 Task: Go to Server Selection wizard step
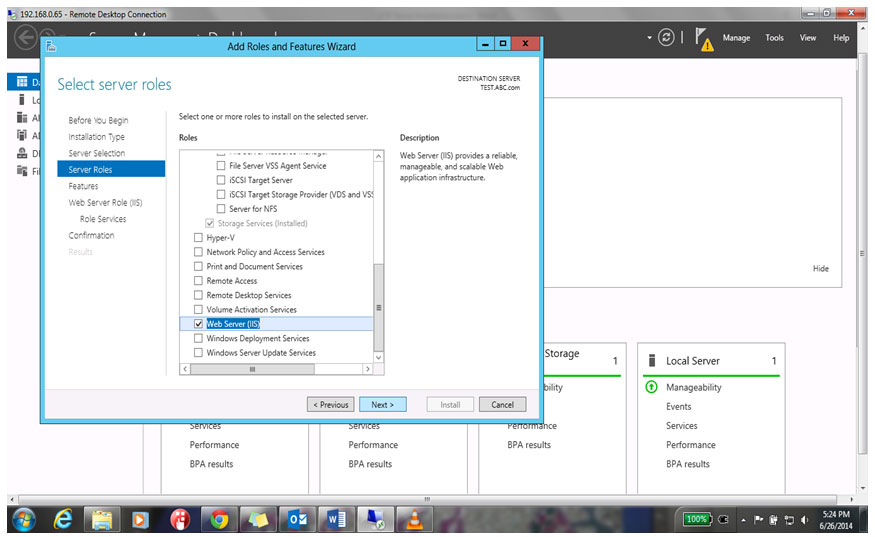97,153
